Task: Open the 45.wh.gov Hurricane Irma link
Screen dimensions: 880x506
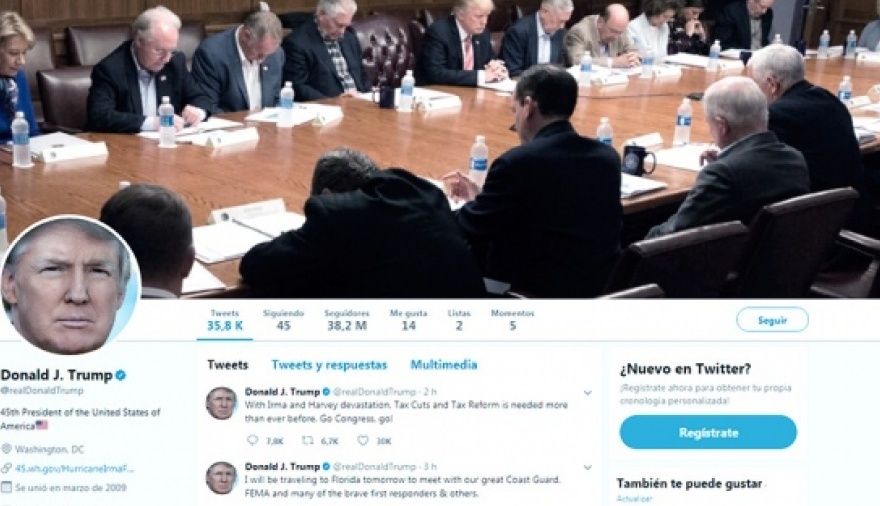Action: 75,468
